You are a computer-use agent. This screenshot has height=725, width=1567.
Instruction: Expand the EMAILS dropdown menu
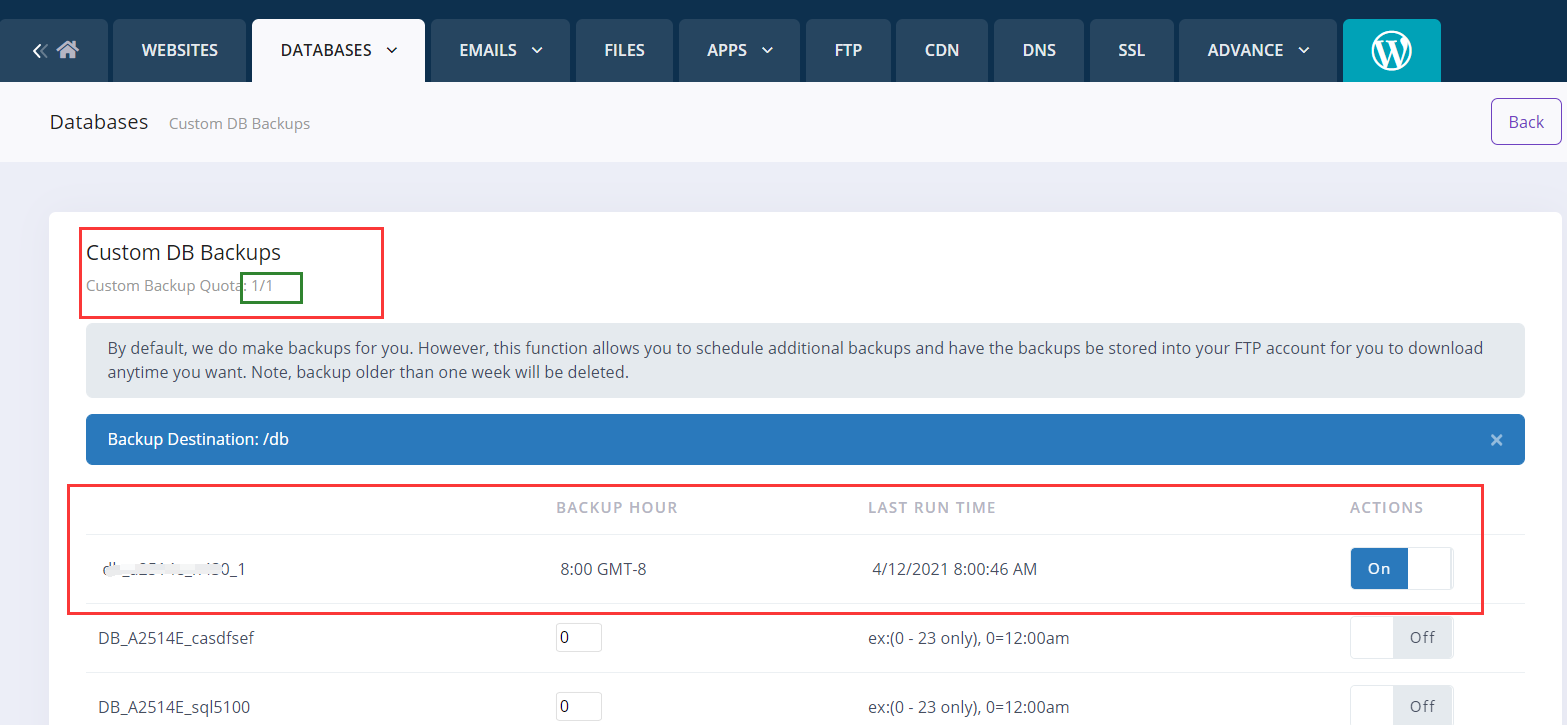(500, 50)
